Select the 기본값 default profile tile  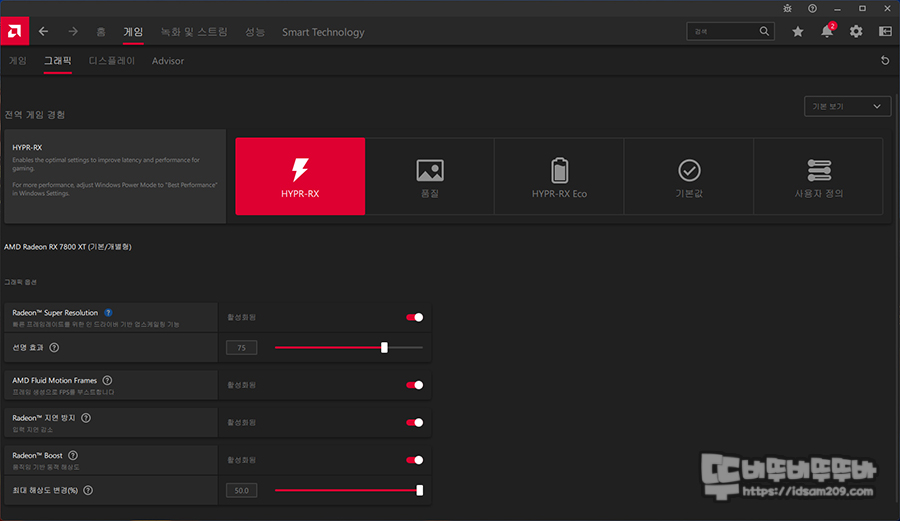[x=689, y=176]
